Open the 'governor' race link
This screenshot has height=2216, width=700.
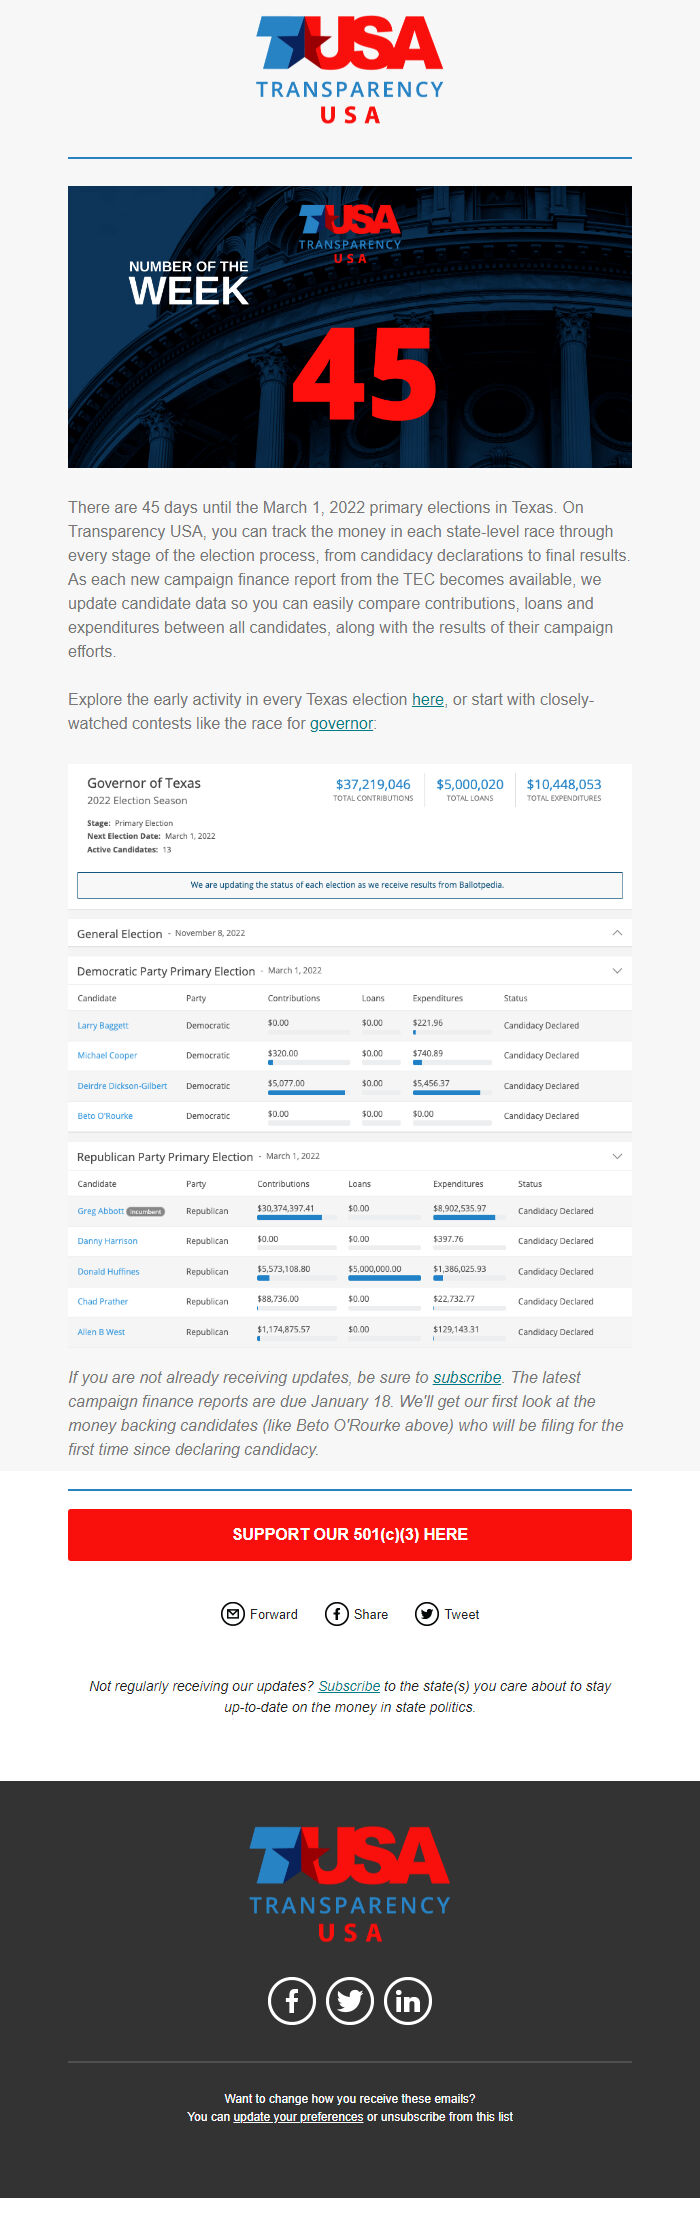pyautogui.click(x=341, y=723)
